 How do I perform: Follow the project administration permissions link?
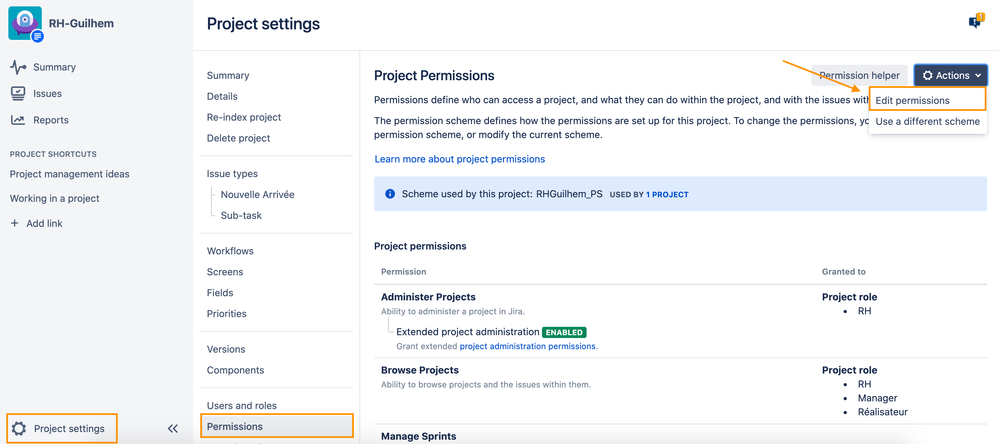pyautogui.click(x=527, y=346)
